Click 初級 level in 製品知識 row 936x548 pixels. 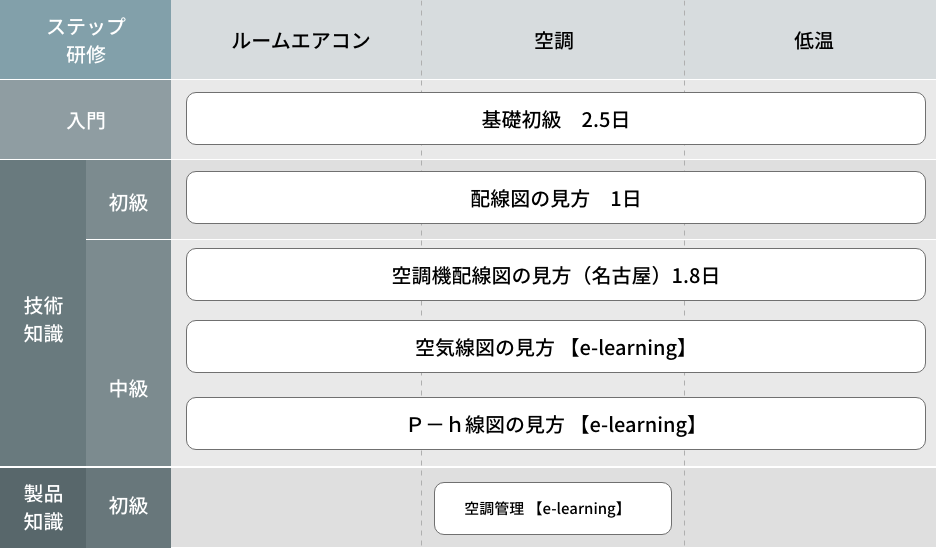[x=128, y=506]
